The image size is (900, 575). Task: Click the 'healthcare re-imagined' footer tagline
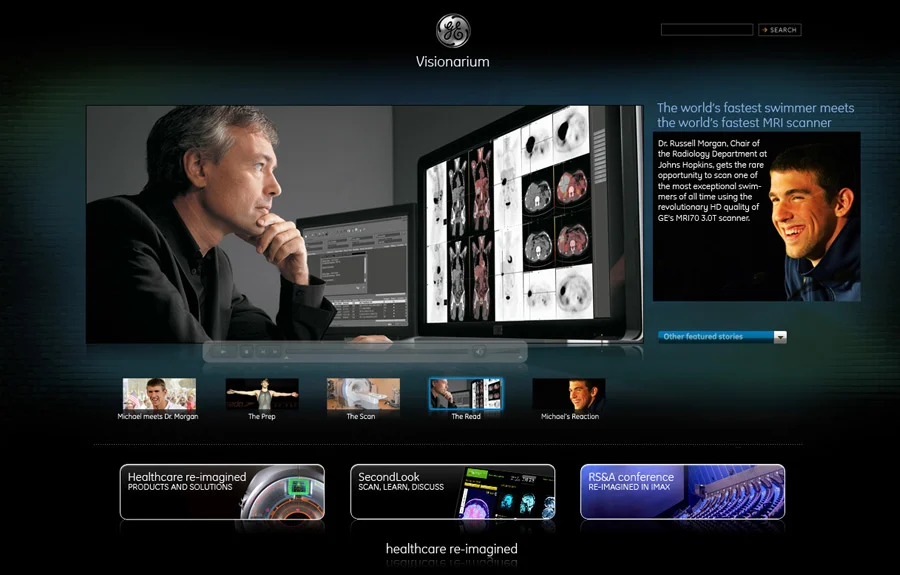pyautogui.click(x=452, y=549)
